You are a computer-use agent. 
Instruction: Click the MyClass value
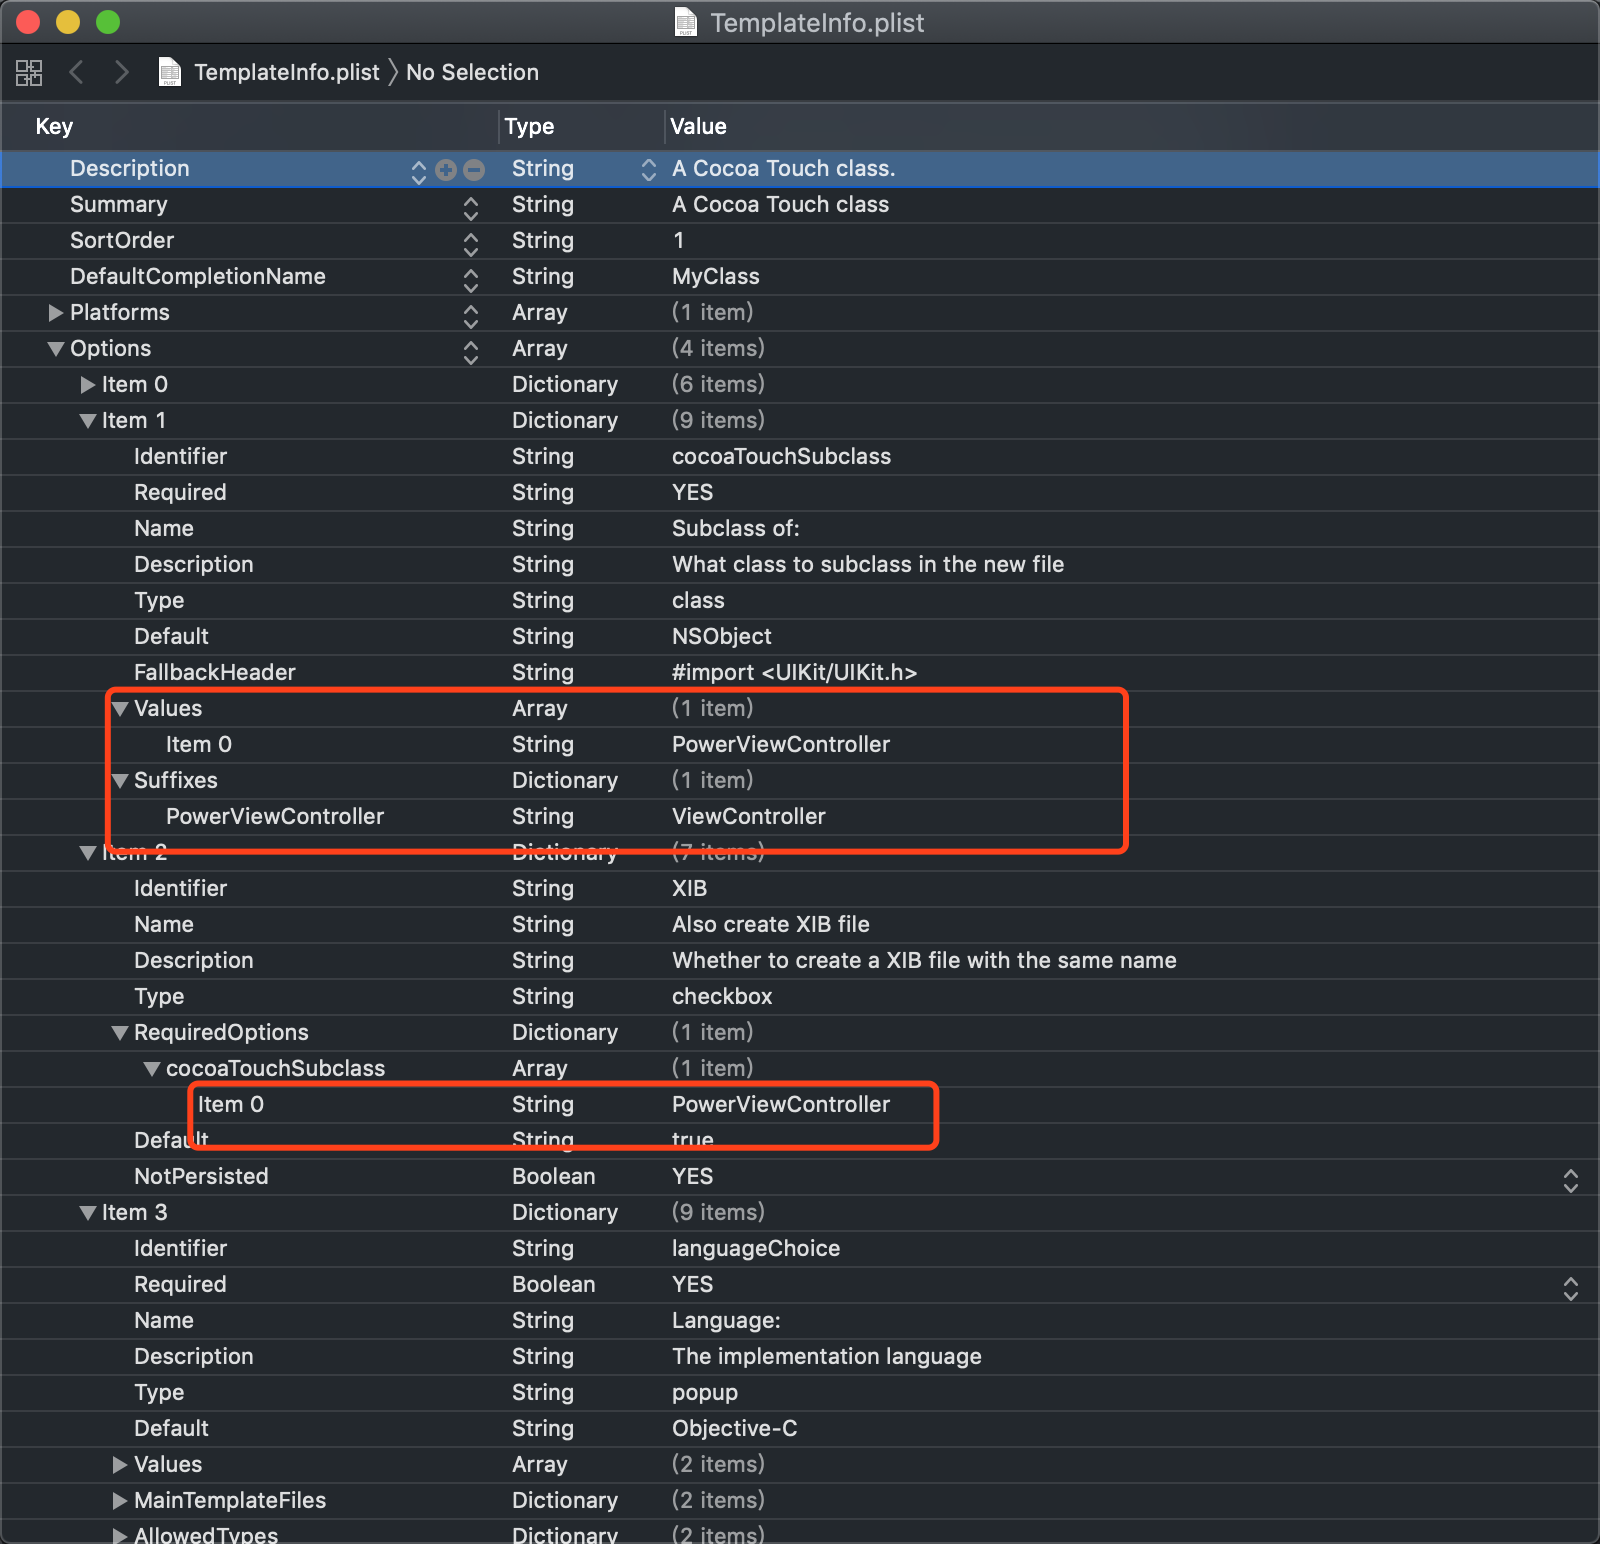716,276
